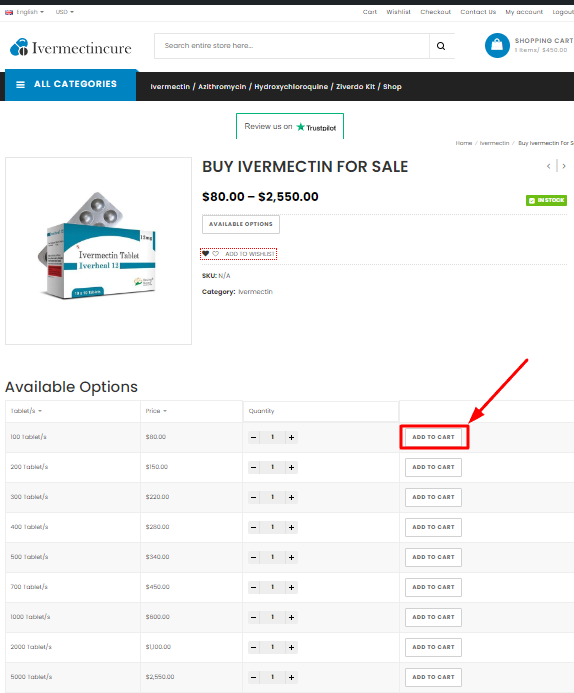Sort table by Tablet/s column
The height and width of the screenshot is (693, 574).
26,411
